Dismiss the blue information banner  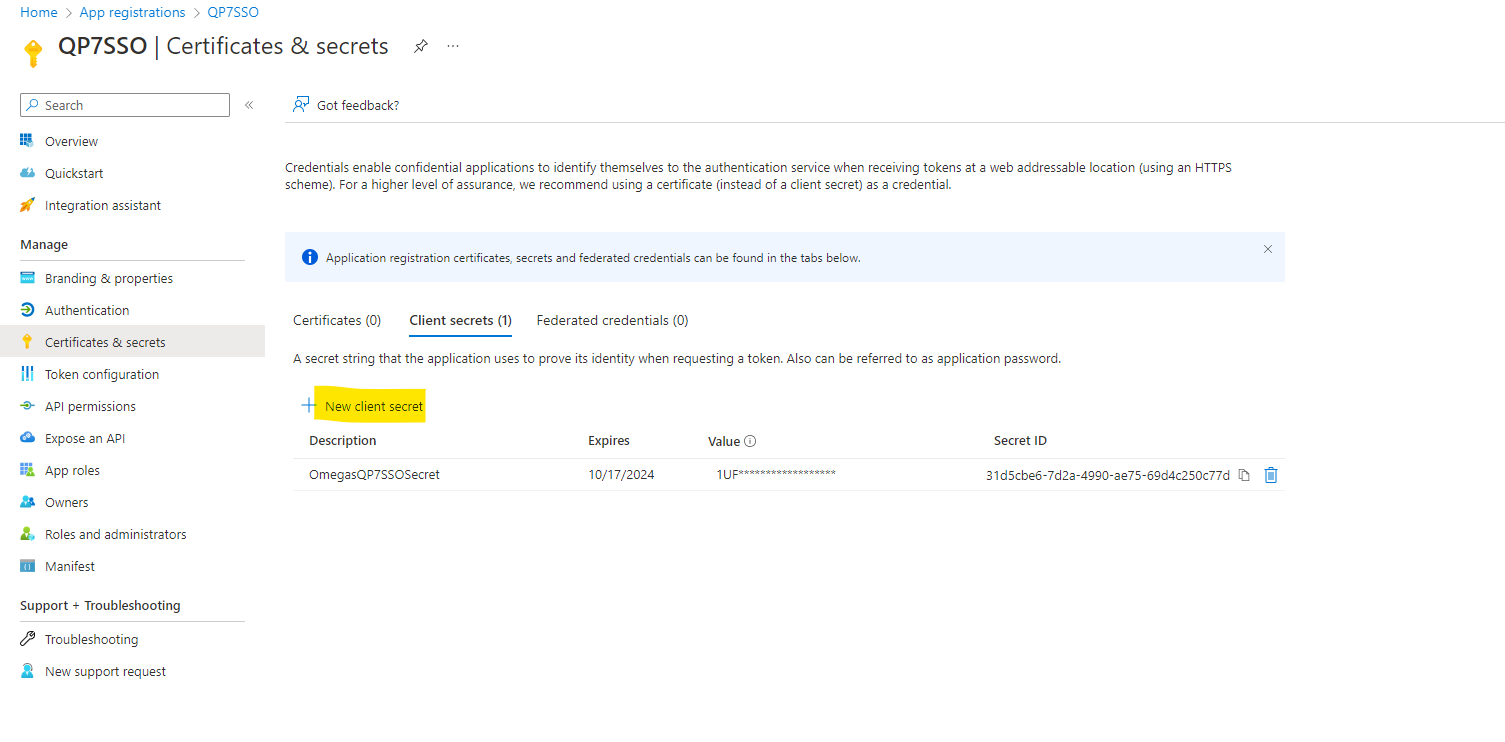pos(1267,249)
